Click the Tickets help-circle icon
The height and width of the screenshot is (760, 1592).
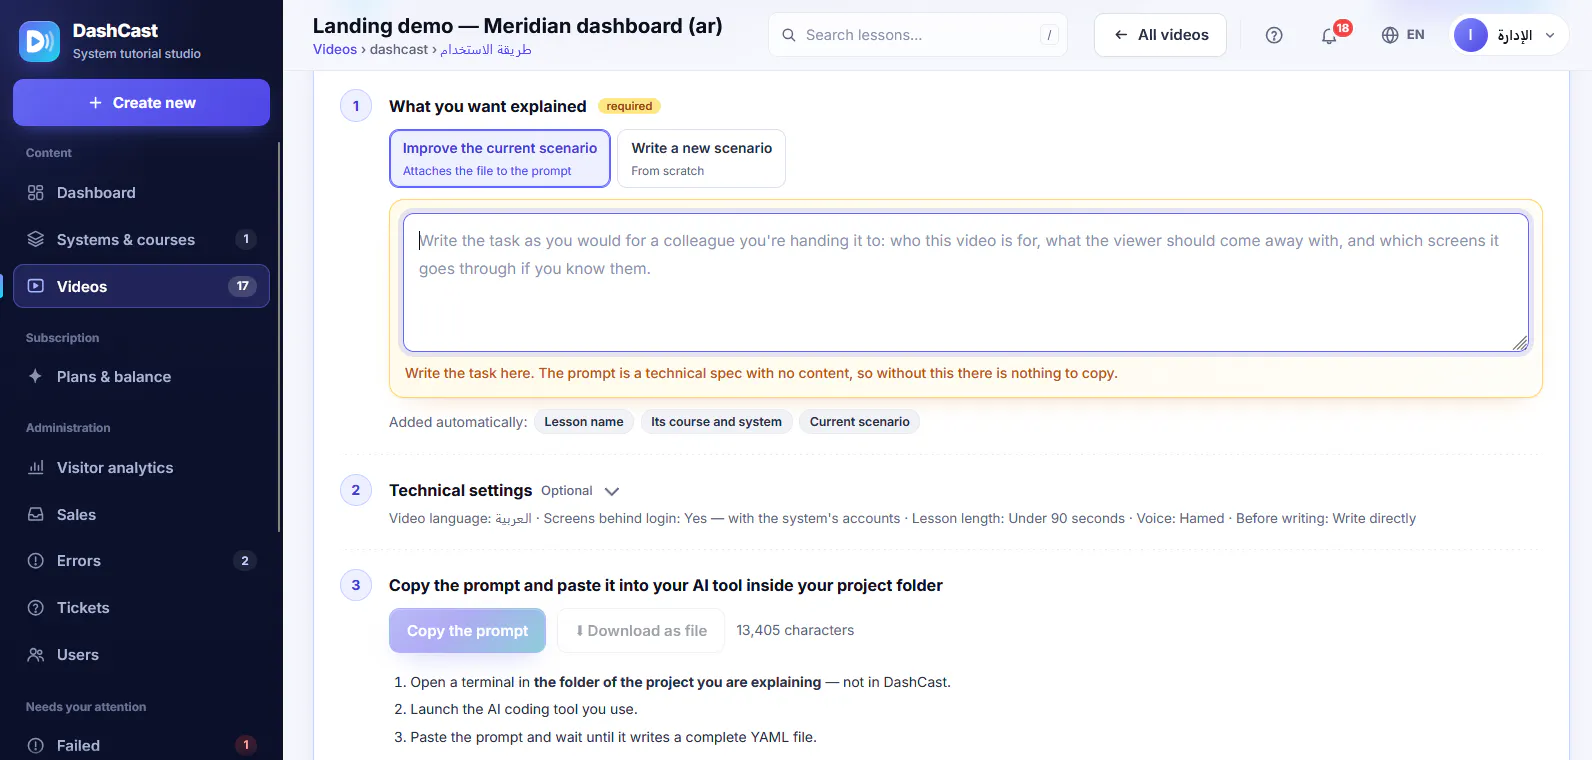[x=36, y=608]
